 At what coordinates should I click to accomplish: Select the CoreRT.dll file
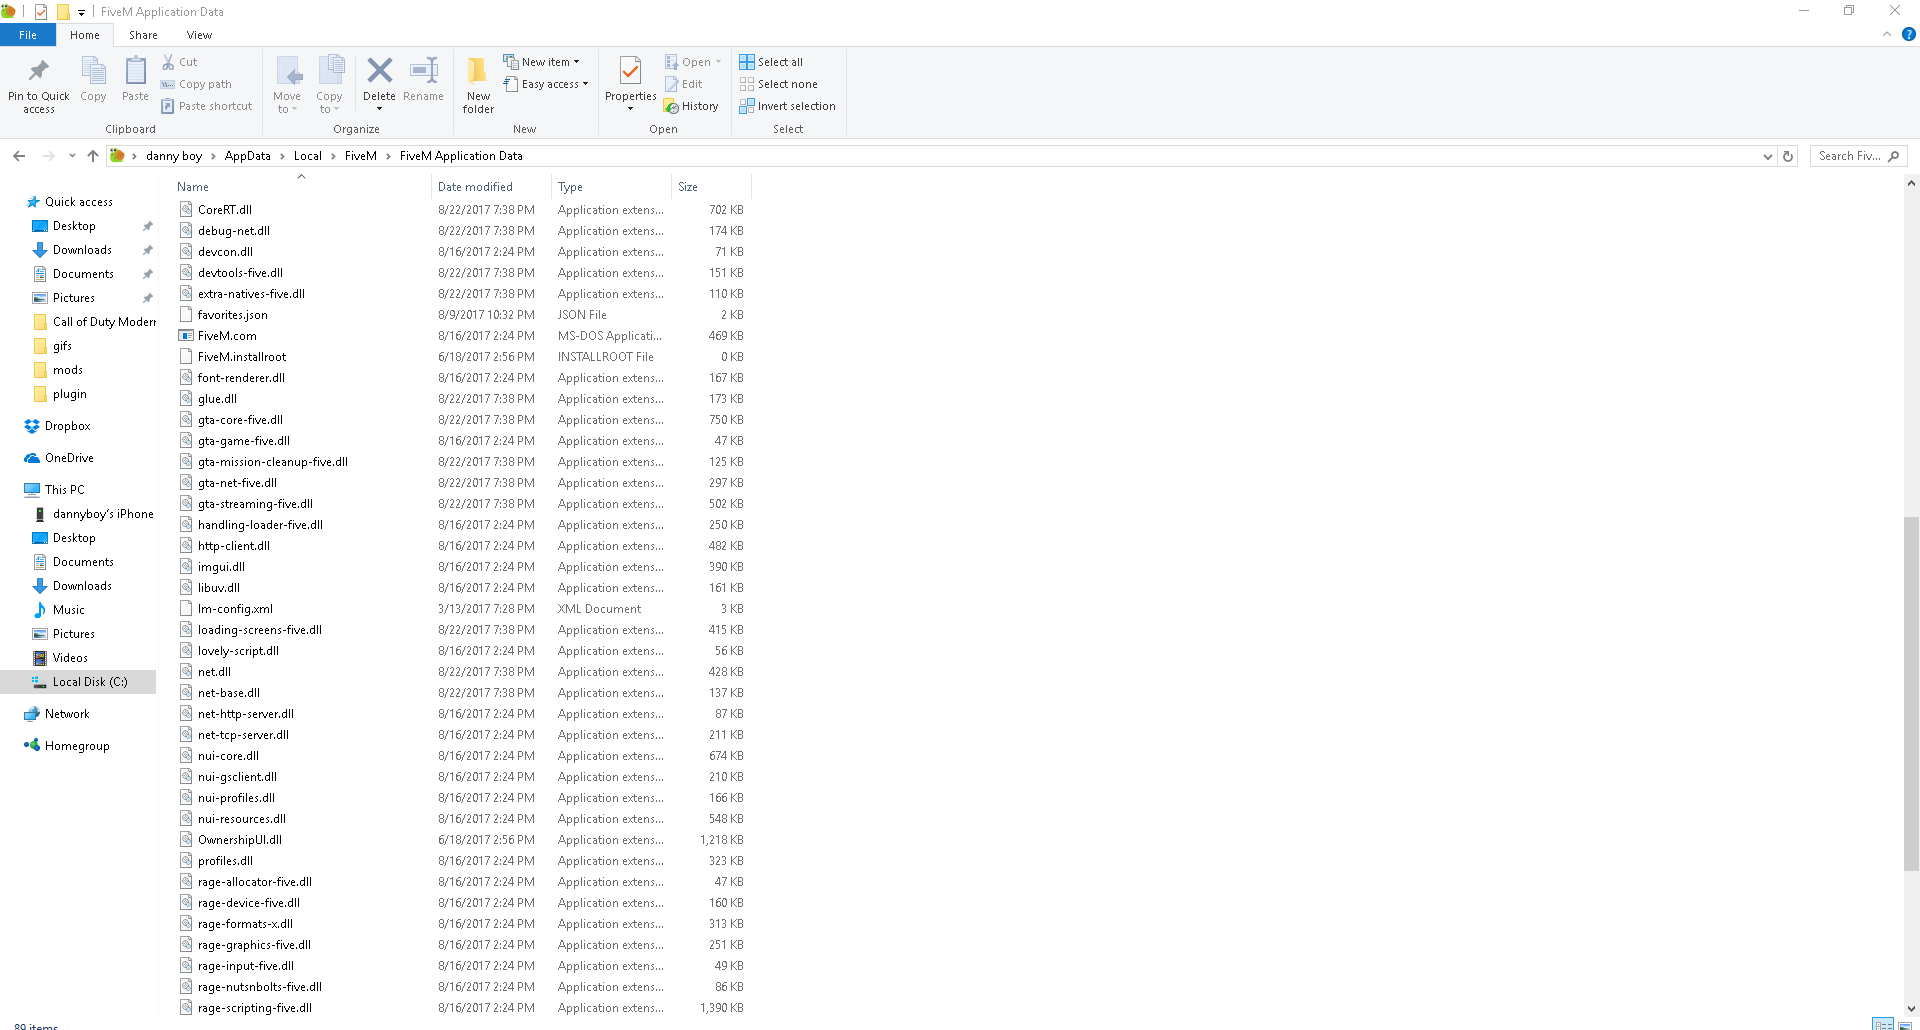pyautogui.click(x=225, y=210)
